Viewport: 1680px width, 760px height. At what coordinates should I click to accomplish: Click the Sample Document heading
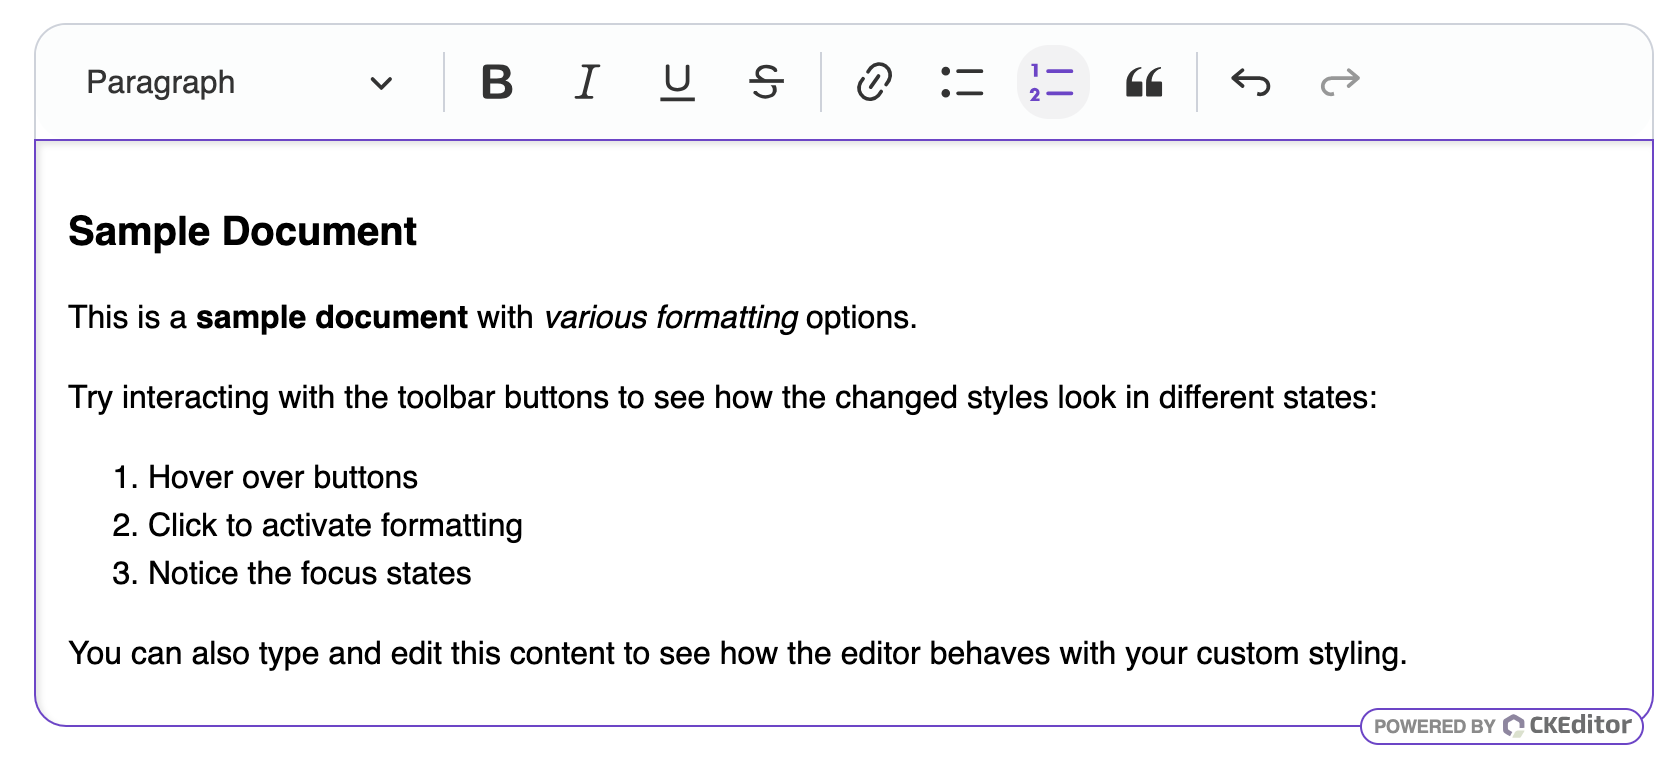coord(242,231)
